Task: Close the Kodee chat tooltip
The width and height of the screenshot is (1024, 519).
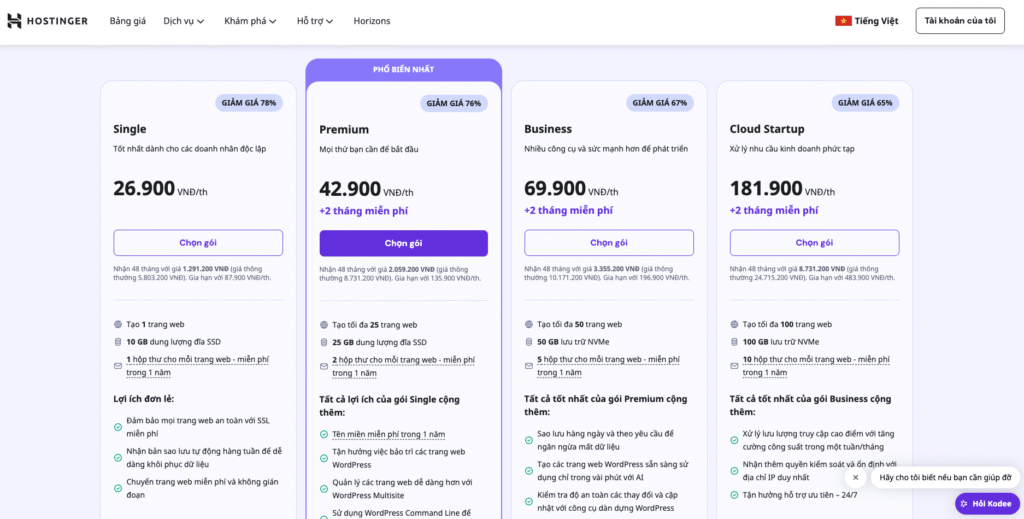Action: [x=855, y=478]
